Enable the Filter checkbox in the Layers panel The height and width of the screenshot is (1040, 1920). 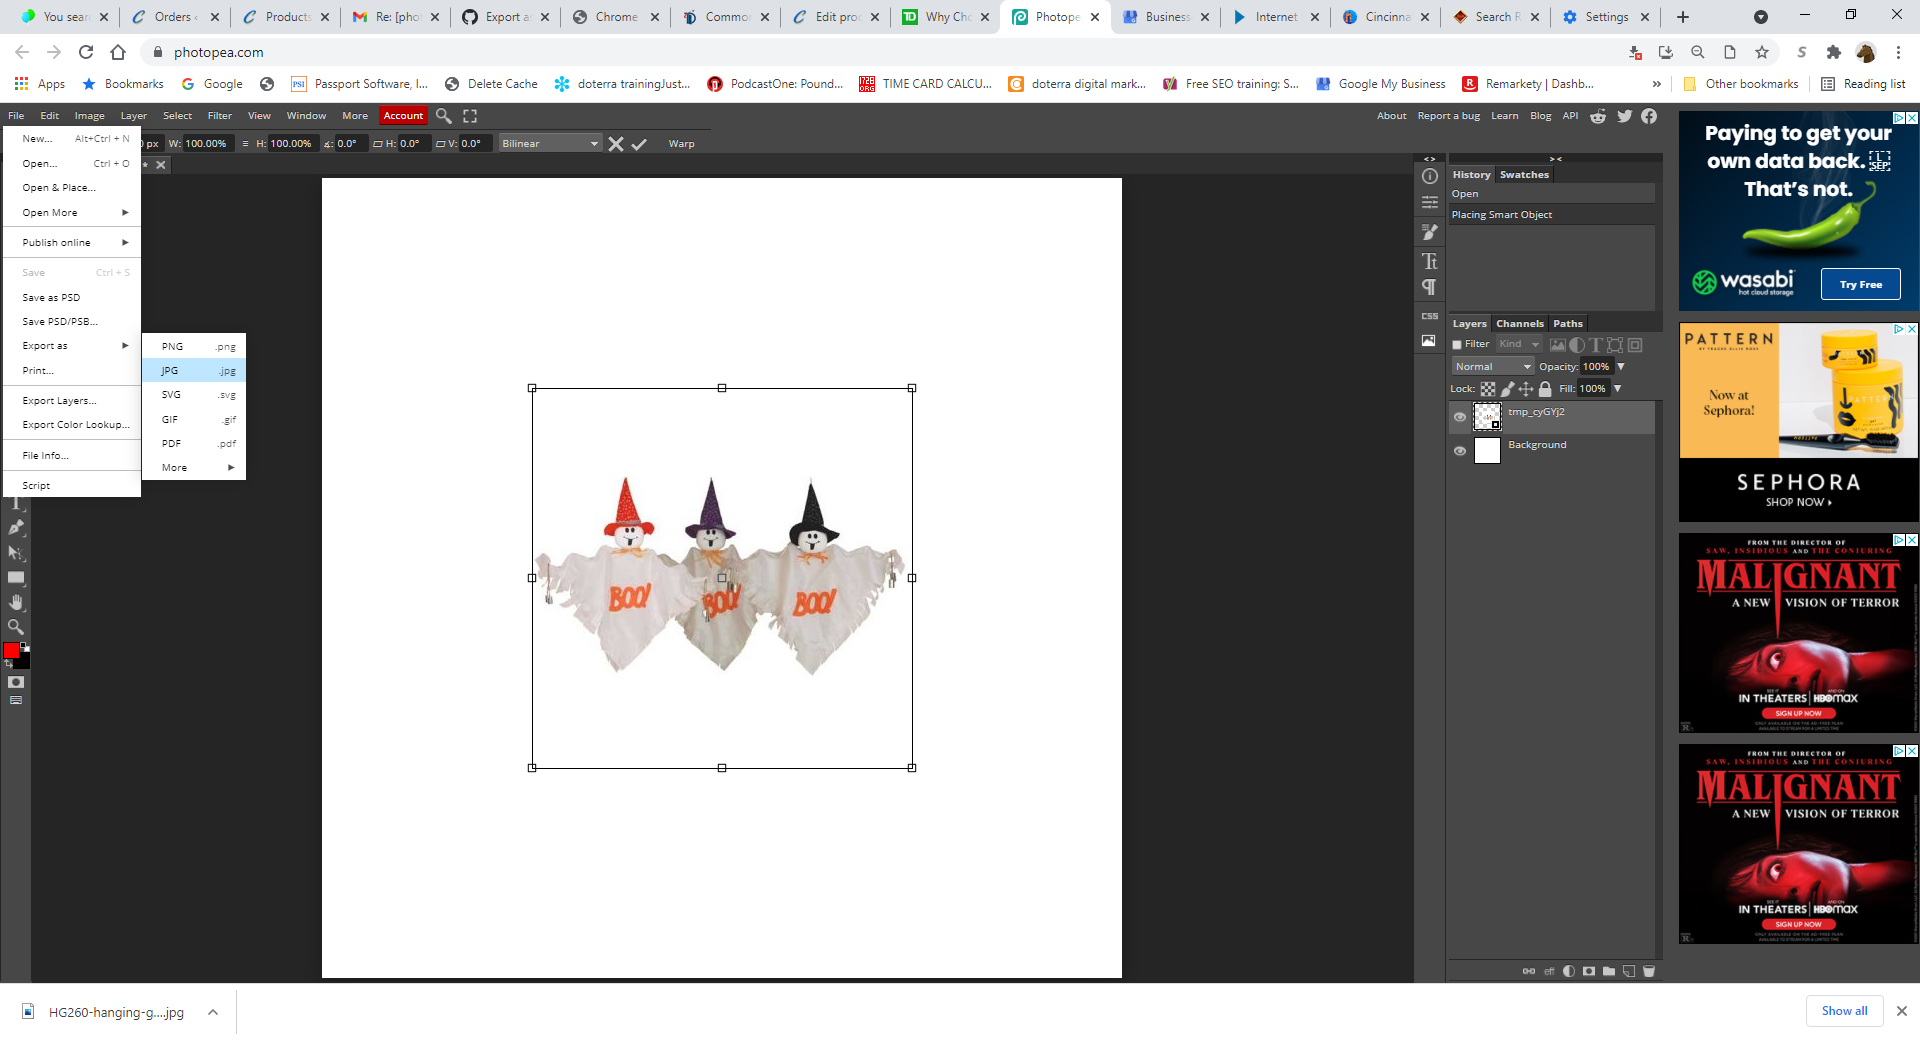point(1456,343)
